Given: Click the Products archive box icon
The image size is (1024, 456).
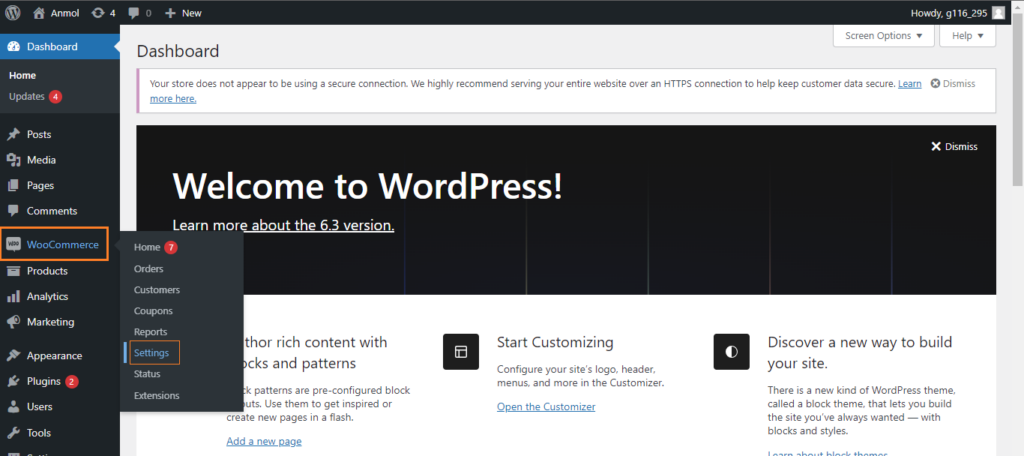Looking at the screenshot, I should pos(13,271).
